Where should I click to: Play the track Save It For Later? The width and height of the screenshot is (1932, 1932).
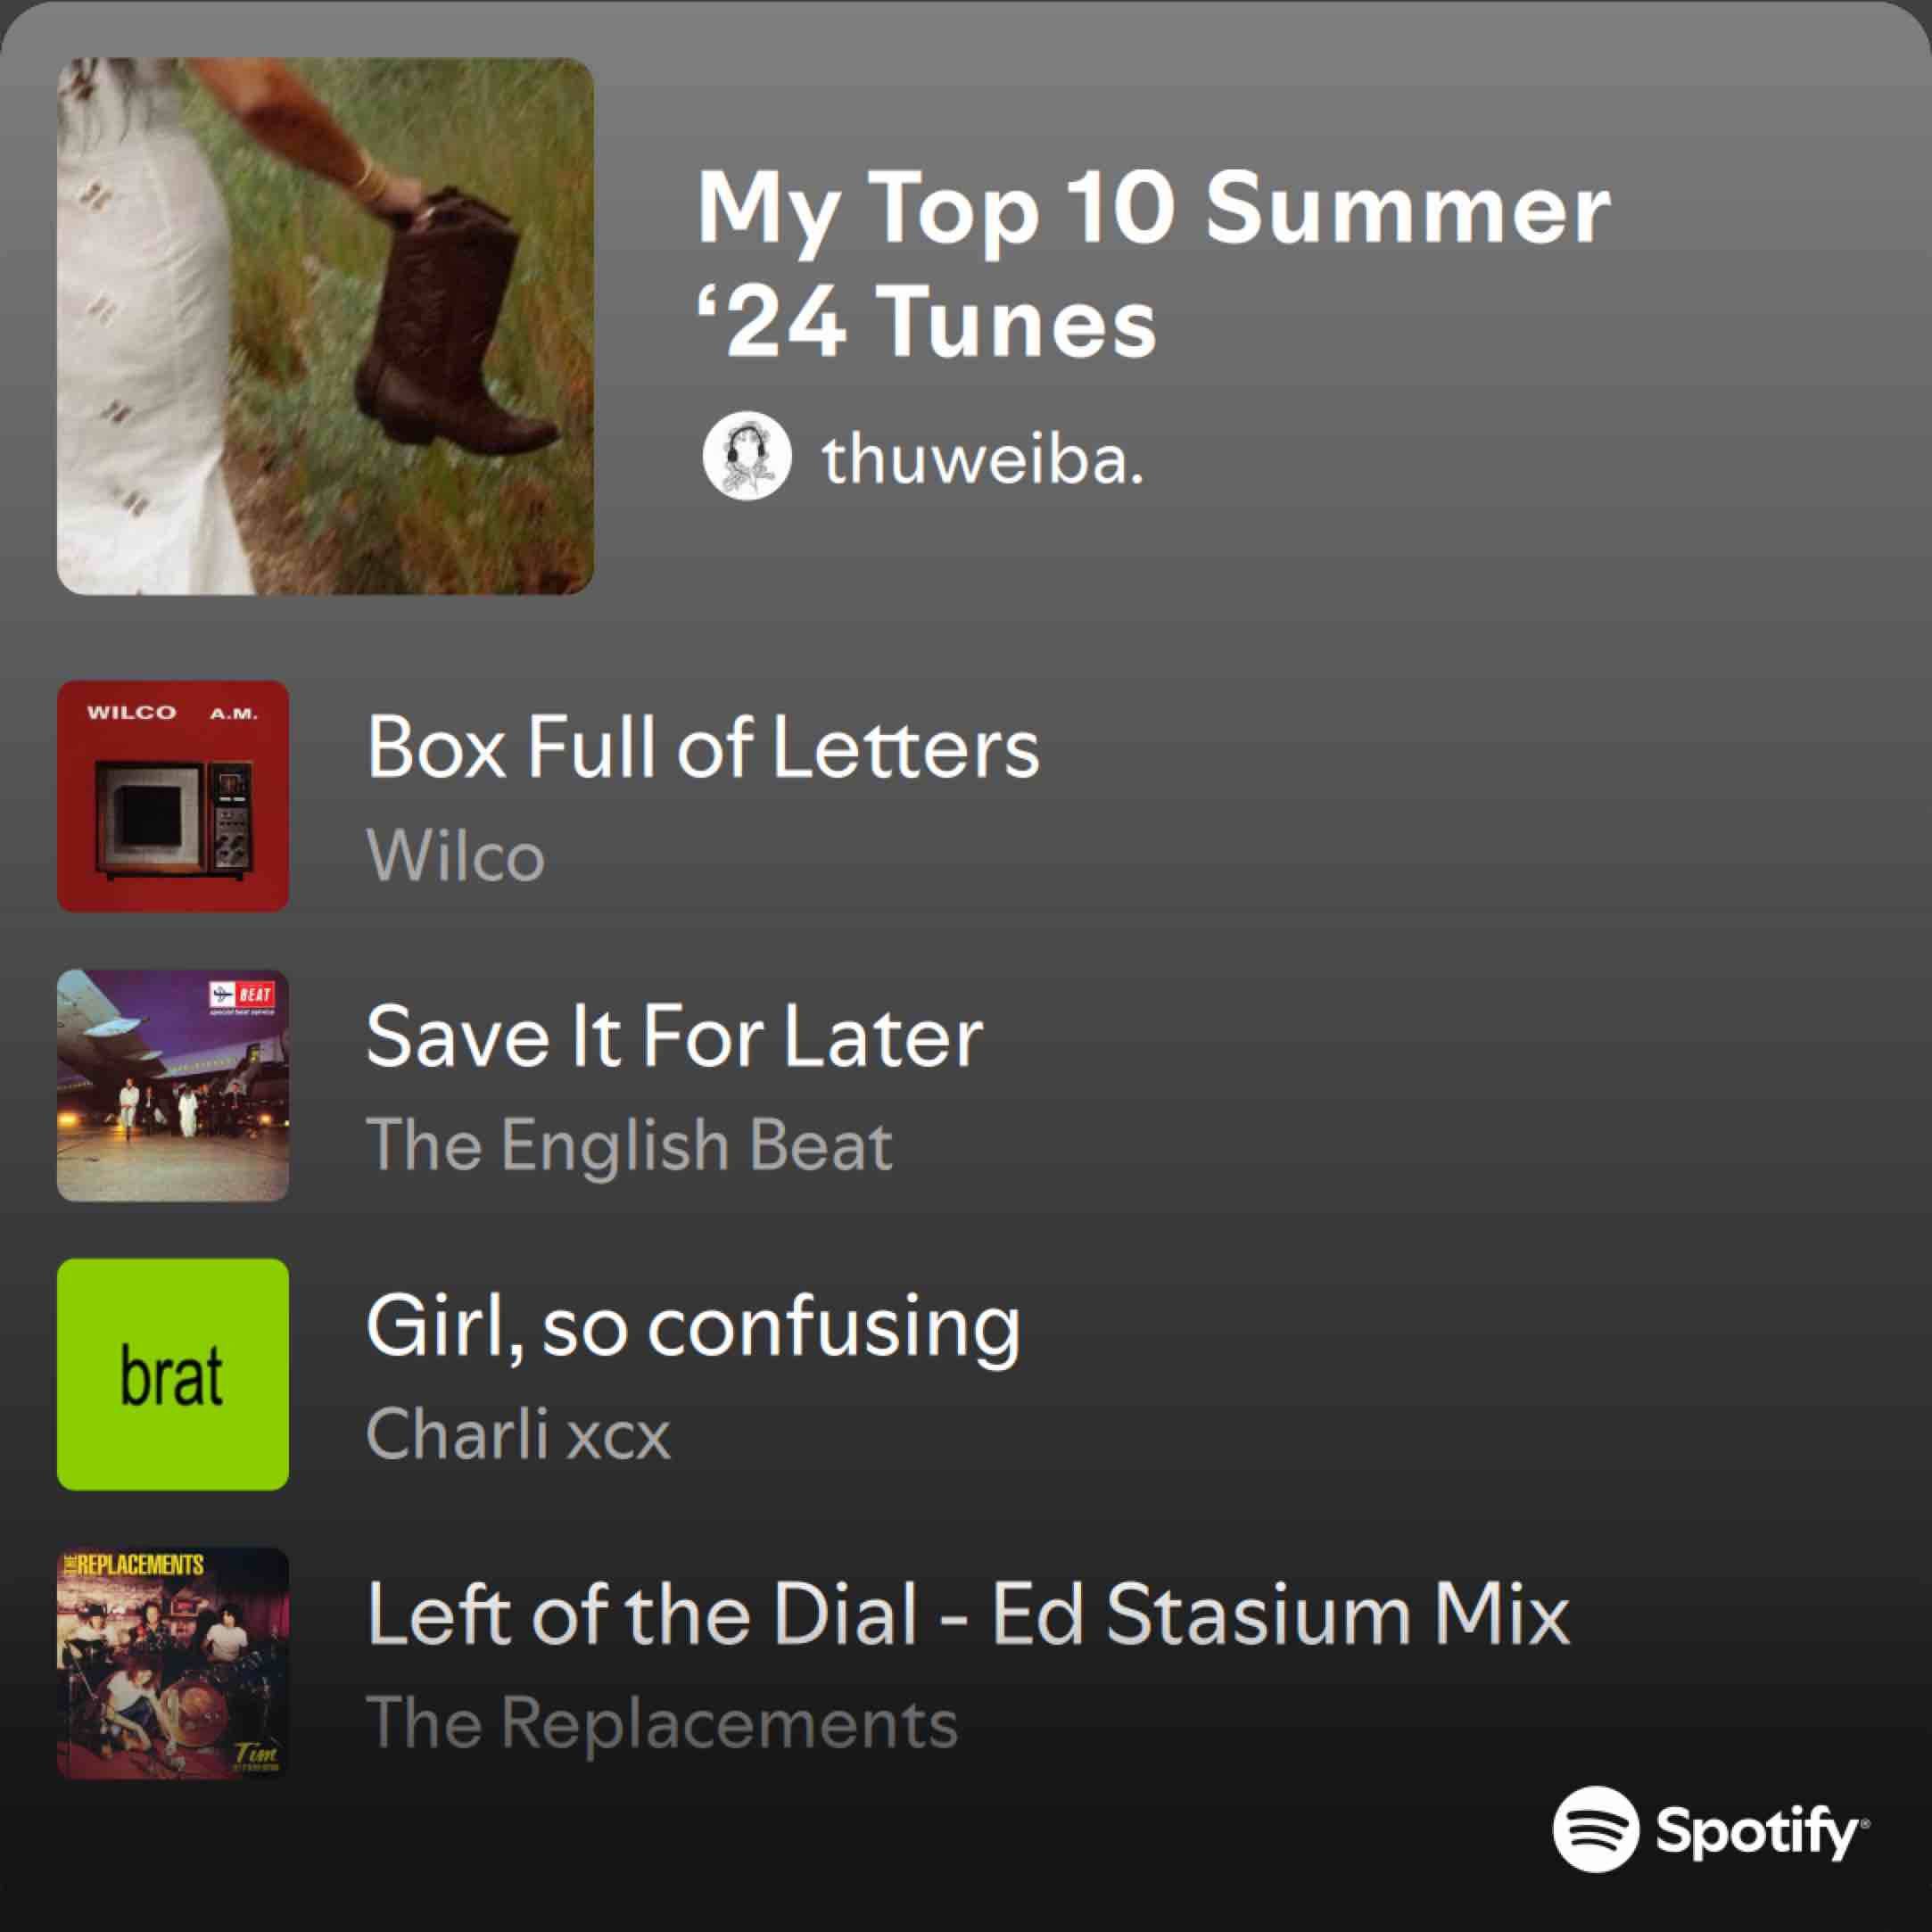tap(674, 1036)
